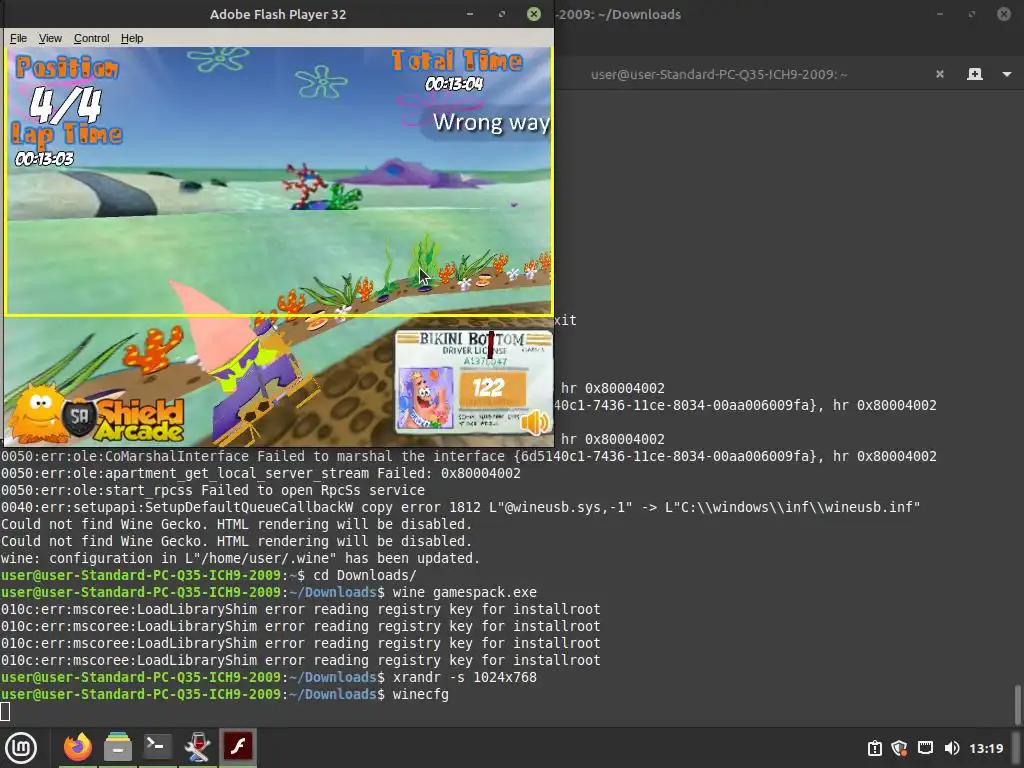Click the 4/4 race position indicator
Viewport: 1024px width, 768px height.
66,104
